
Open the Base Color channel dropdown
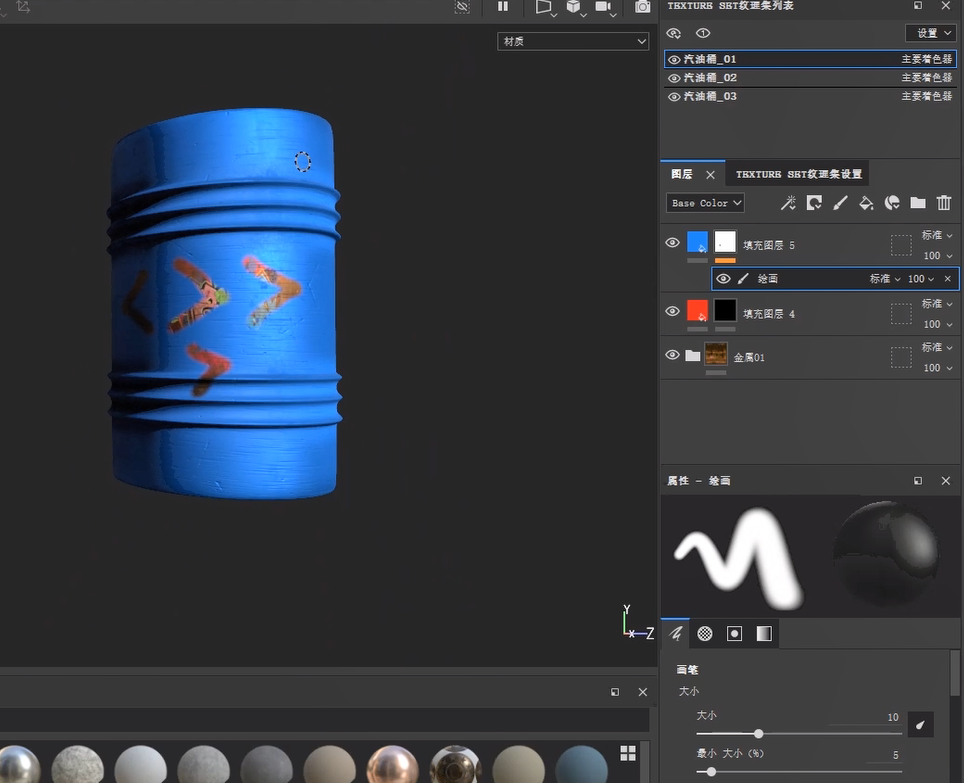point(705,203)
